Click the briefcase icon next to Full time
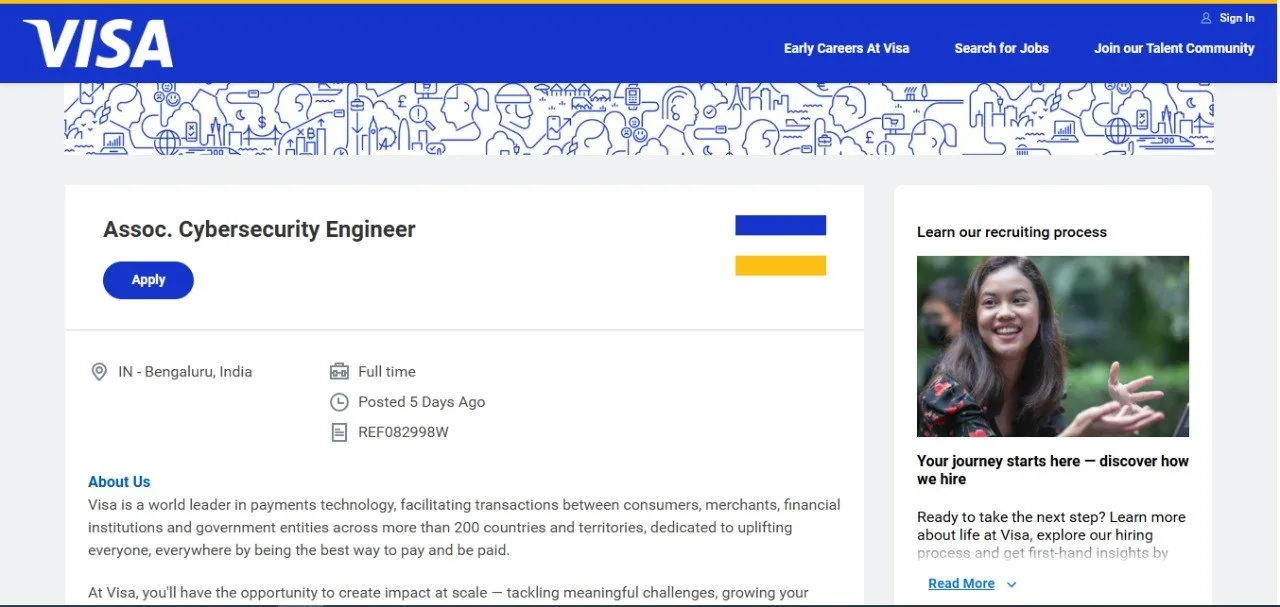1280x607 pixels. 339,371
